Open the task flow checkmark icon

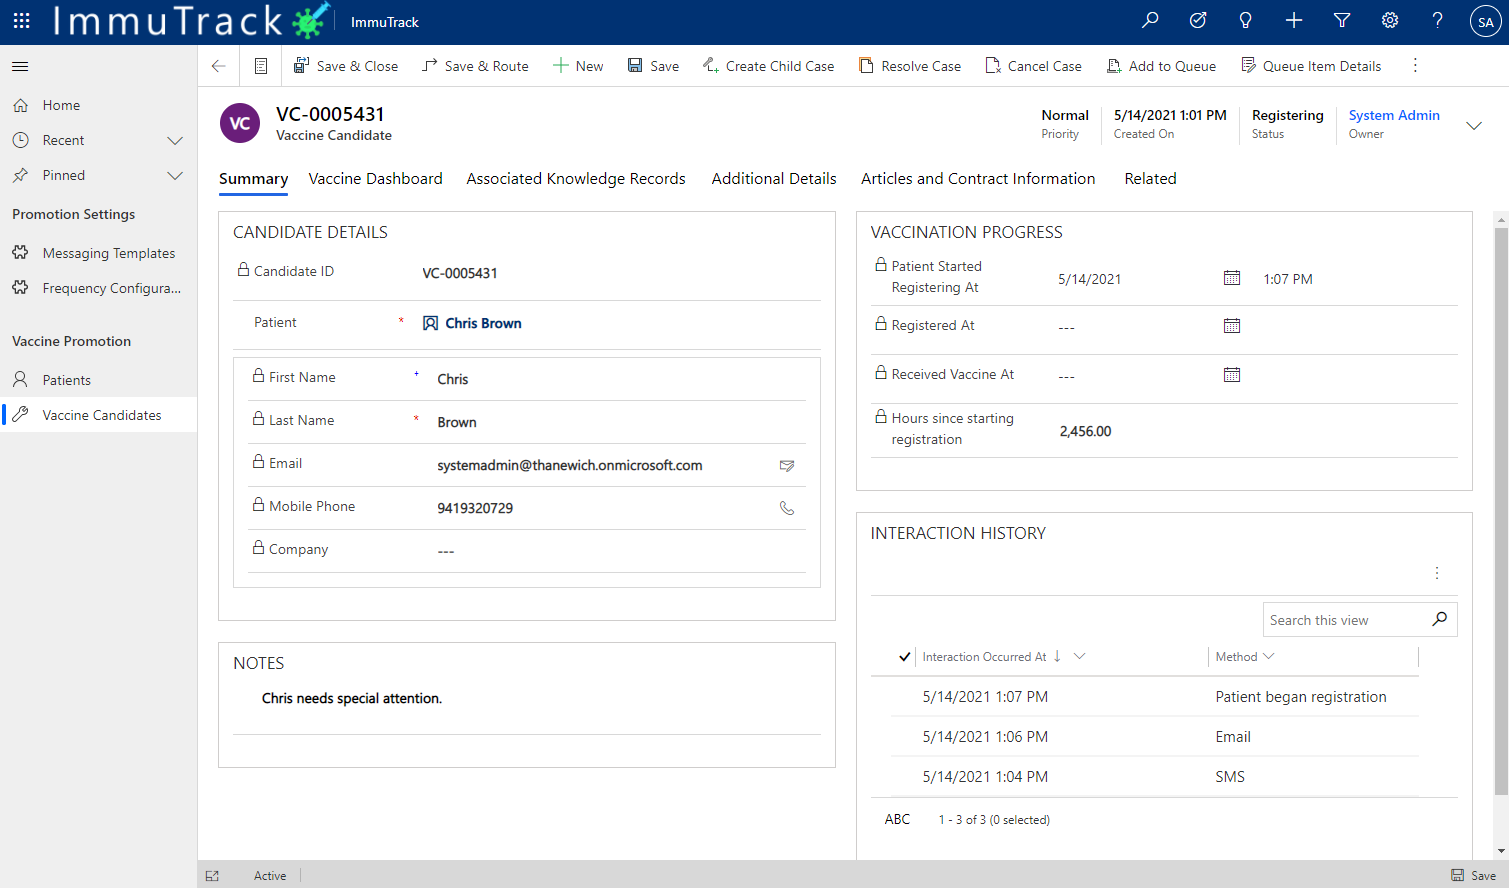click(1198, 20)
